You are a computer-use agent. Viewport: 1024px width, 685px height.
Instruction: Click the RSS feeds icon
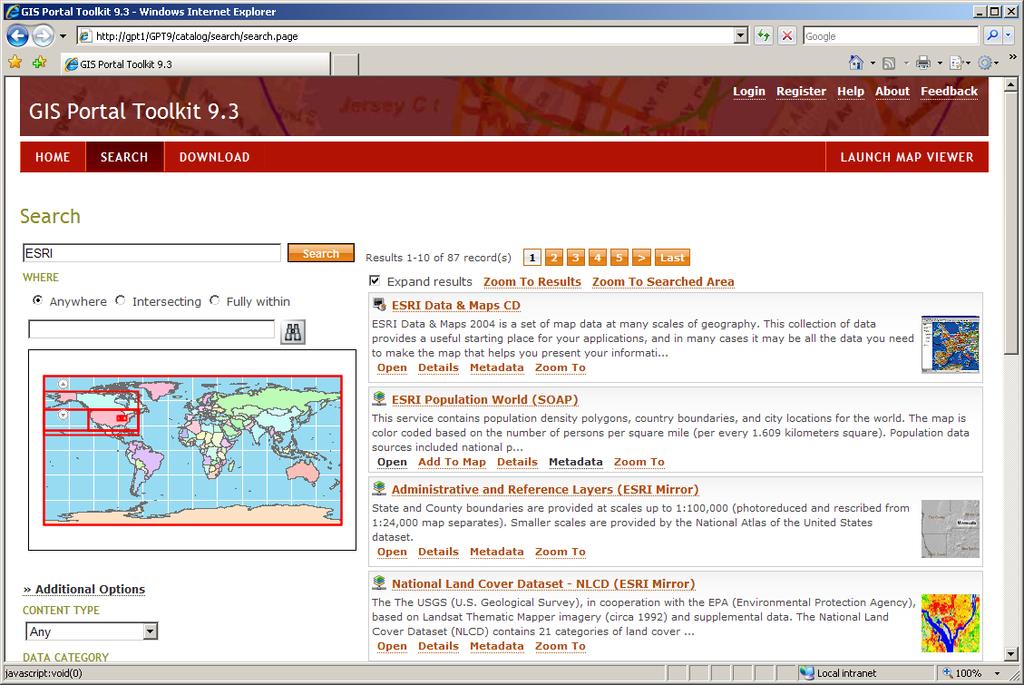point(889,63)
